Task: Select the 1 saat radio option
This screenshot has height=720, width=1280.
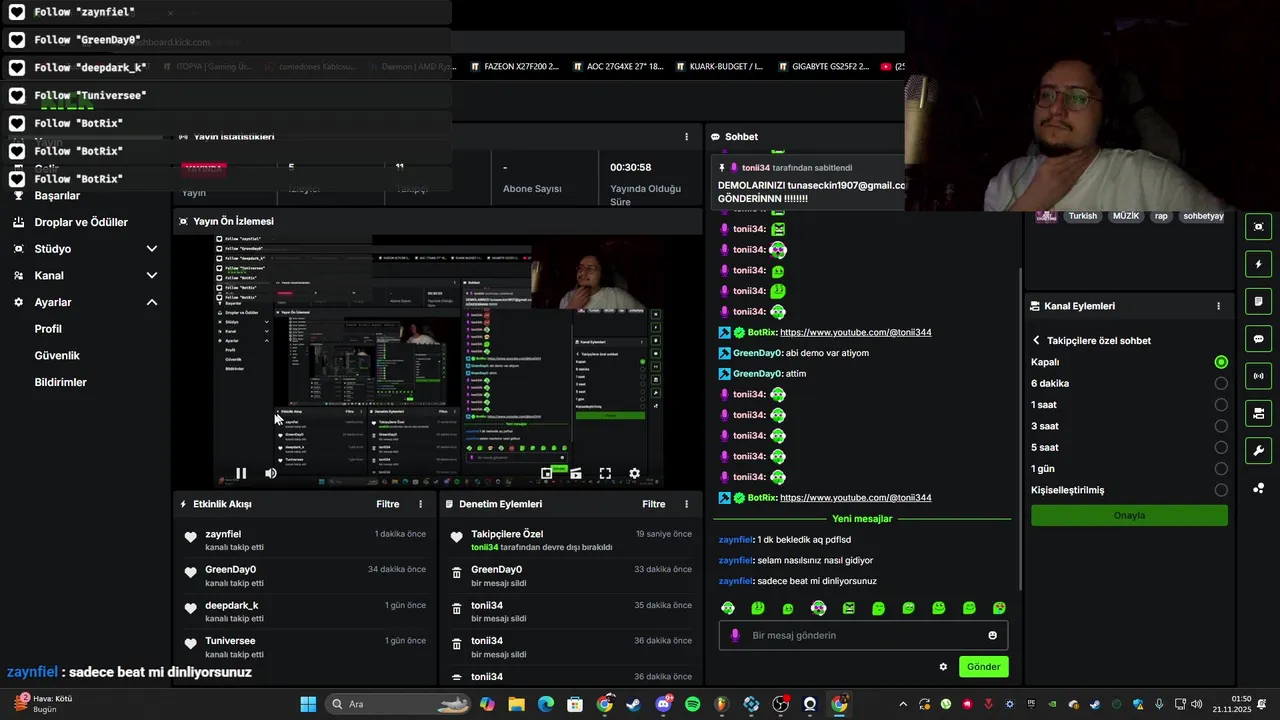Action: click(x=1221, y=405)
